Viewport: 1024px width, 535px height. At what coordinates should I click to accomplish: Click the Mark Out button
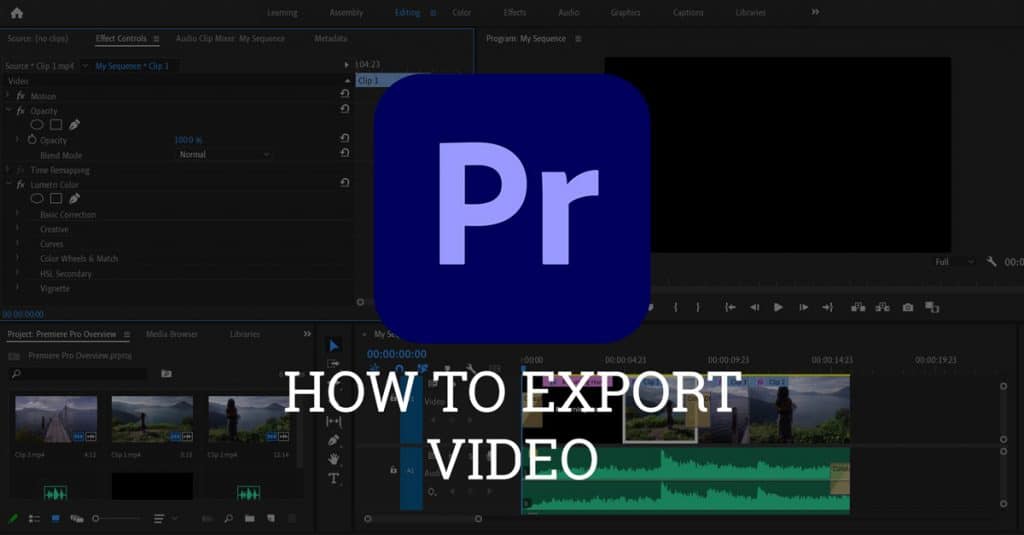pos(697,307)
